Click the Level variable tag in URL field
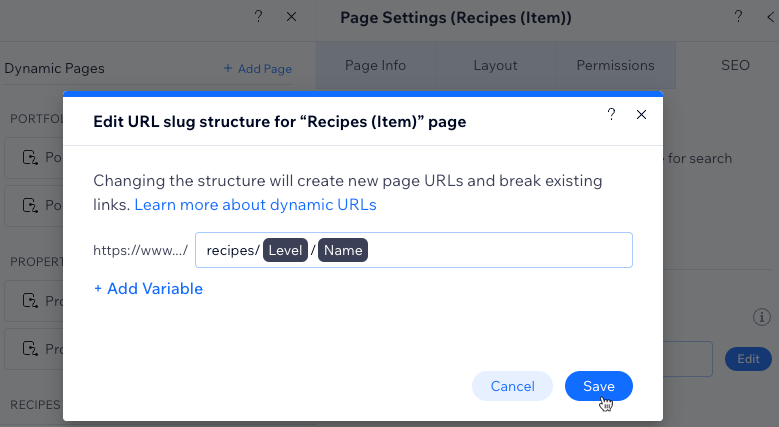The image size is (779, 427). [x=285, y=250]
